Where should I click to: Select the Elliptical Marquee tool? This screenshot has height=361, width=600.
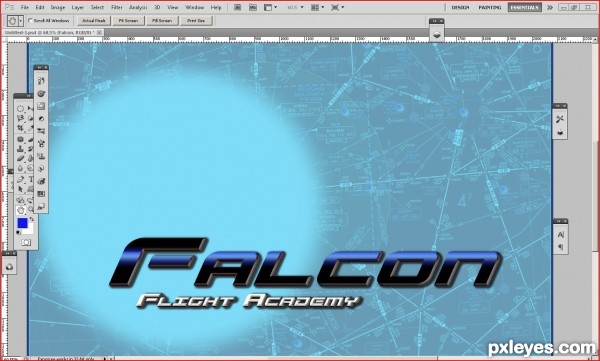click(x=20, y=109)
